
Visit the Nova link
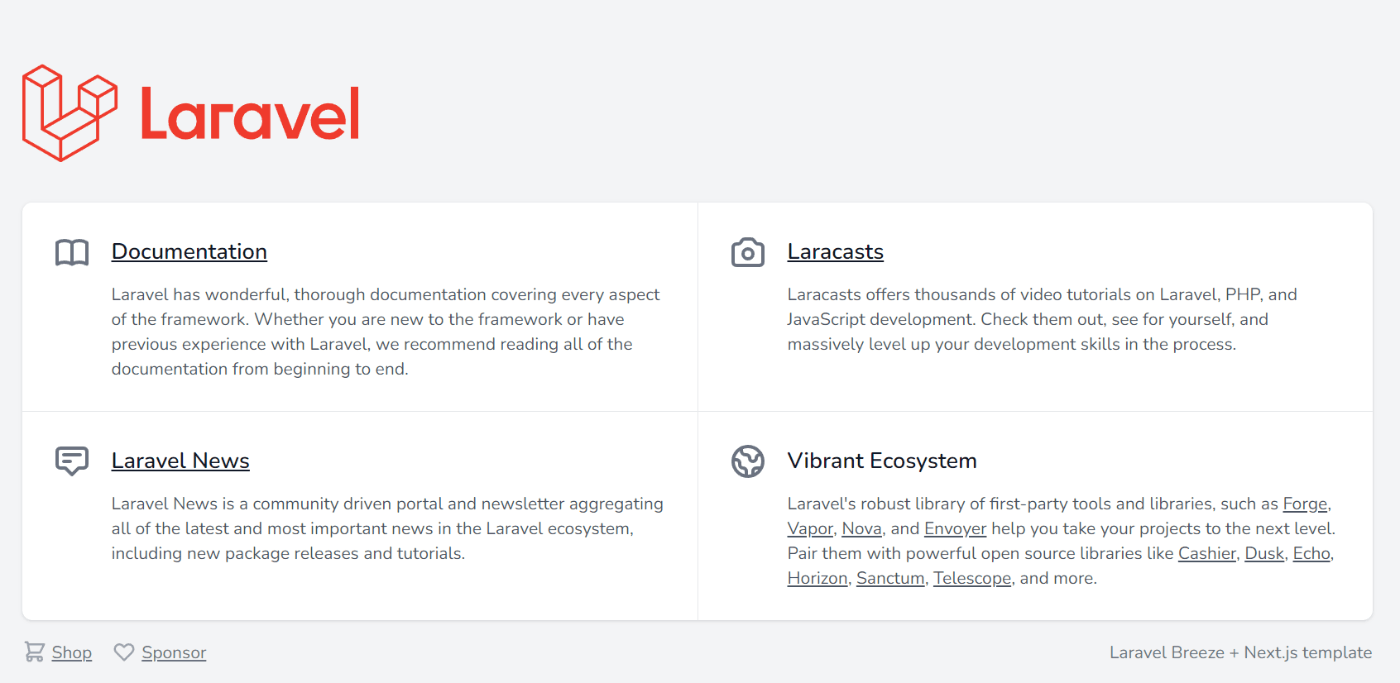click(x=861, y=529)
